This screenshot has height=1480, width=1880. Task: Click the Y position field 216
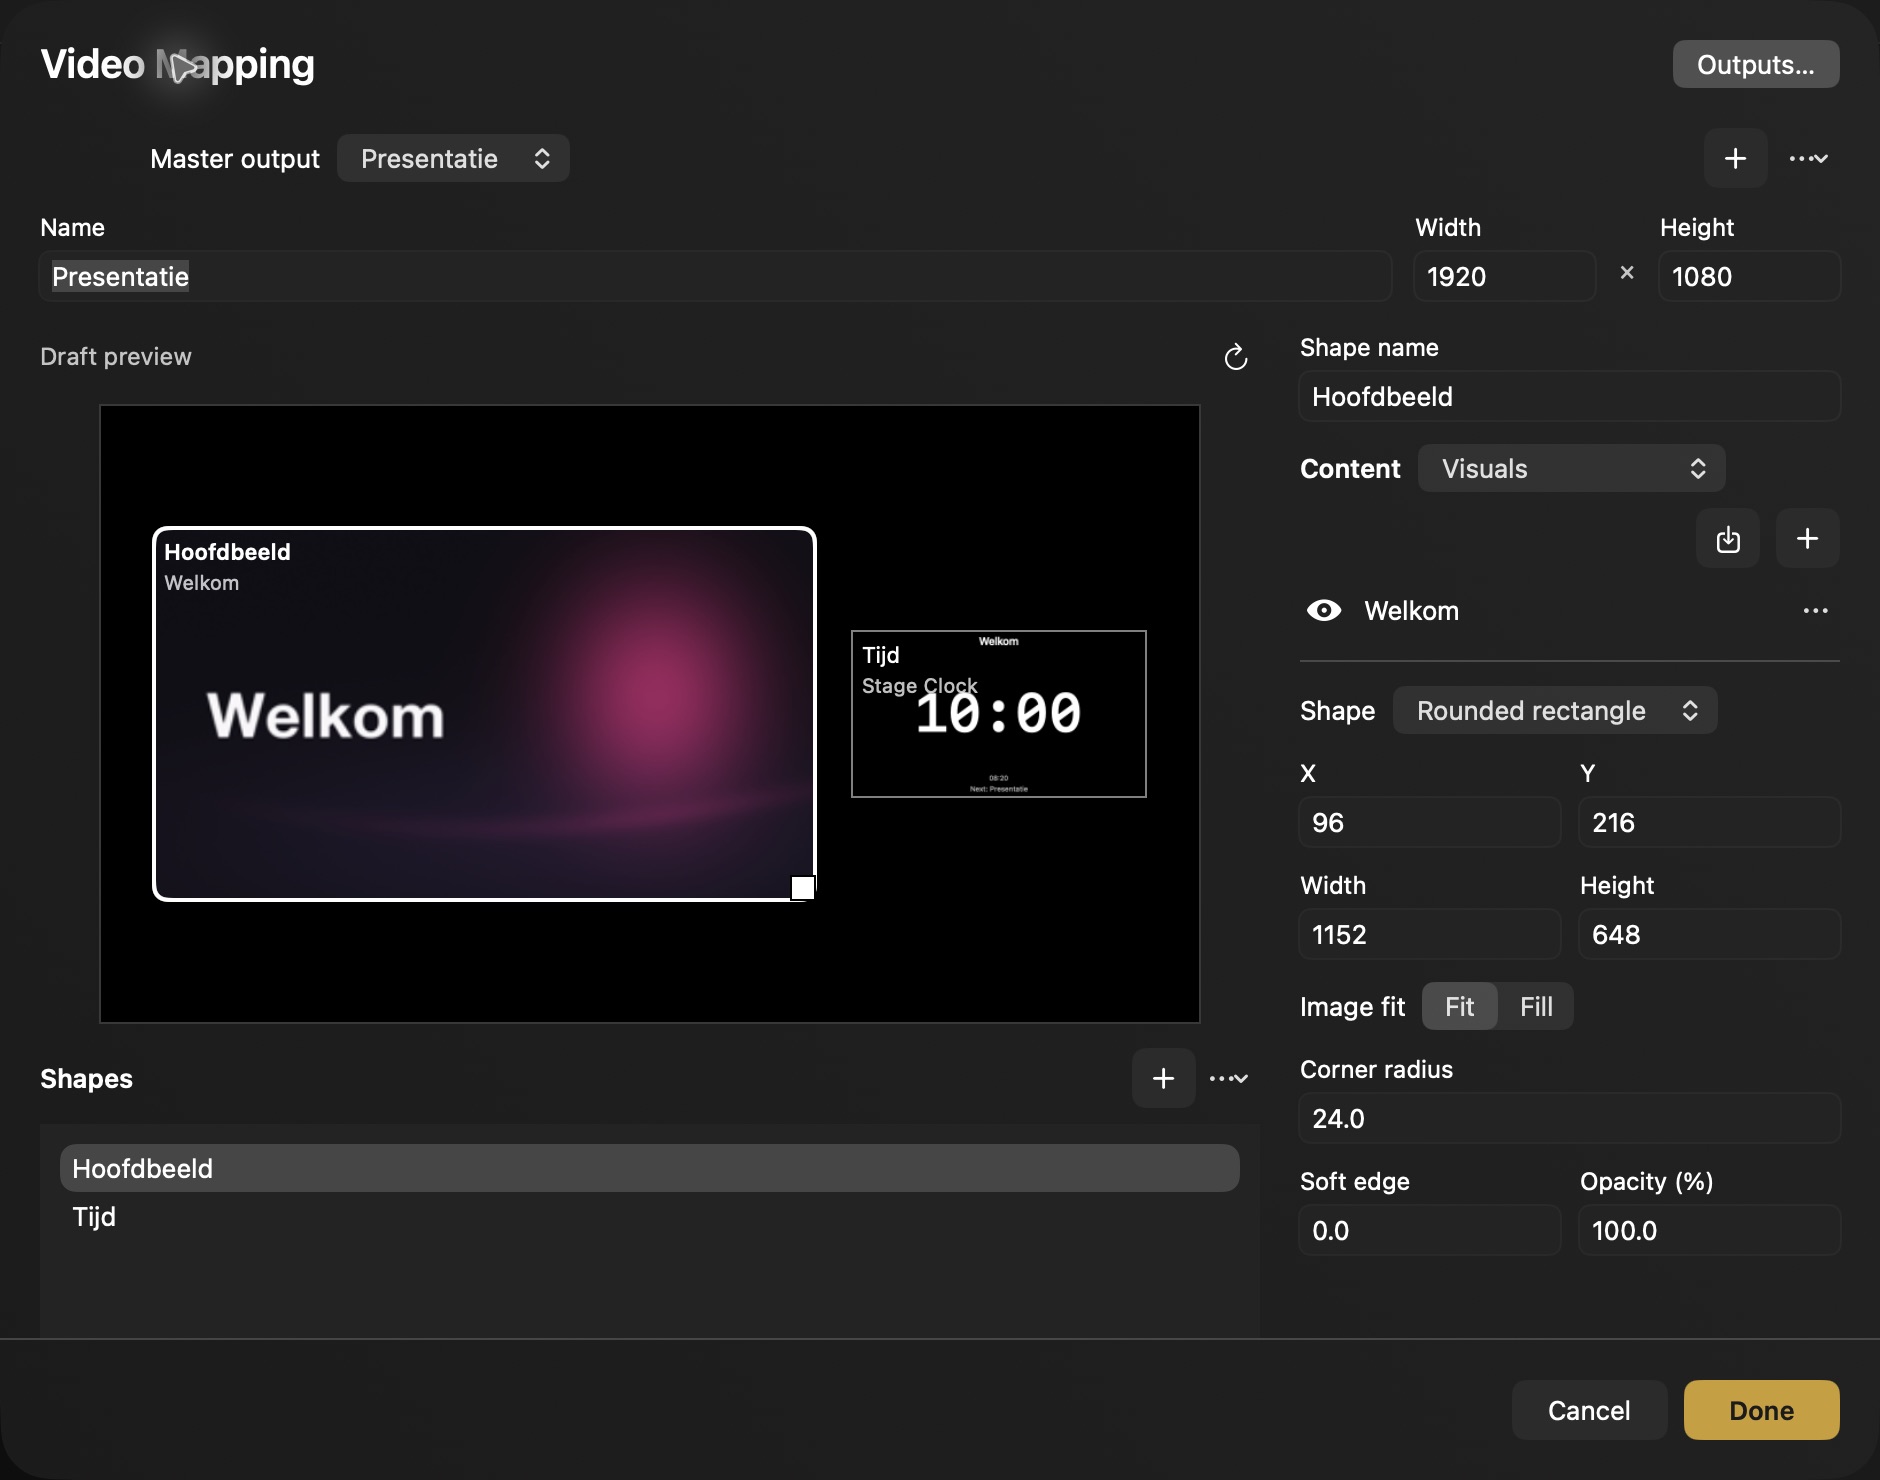click(x=1709, y=822)
